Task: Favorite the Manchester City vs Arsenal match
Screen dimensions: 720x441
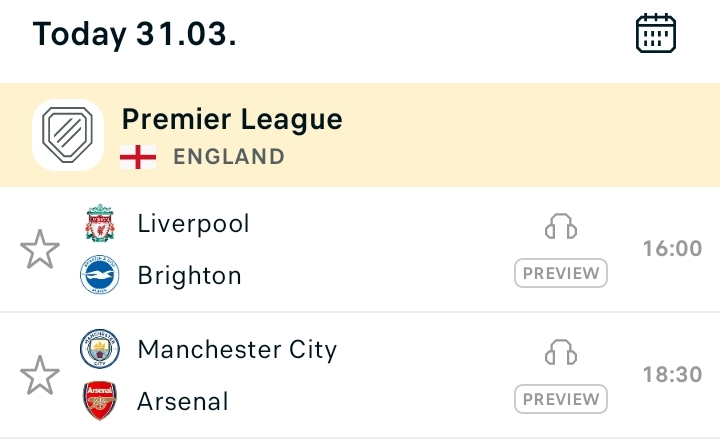Action: coord(40,375)
